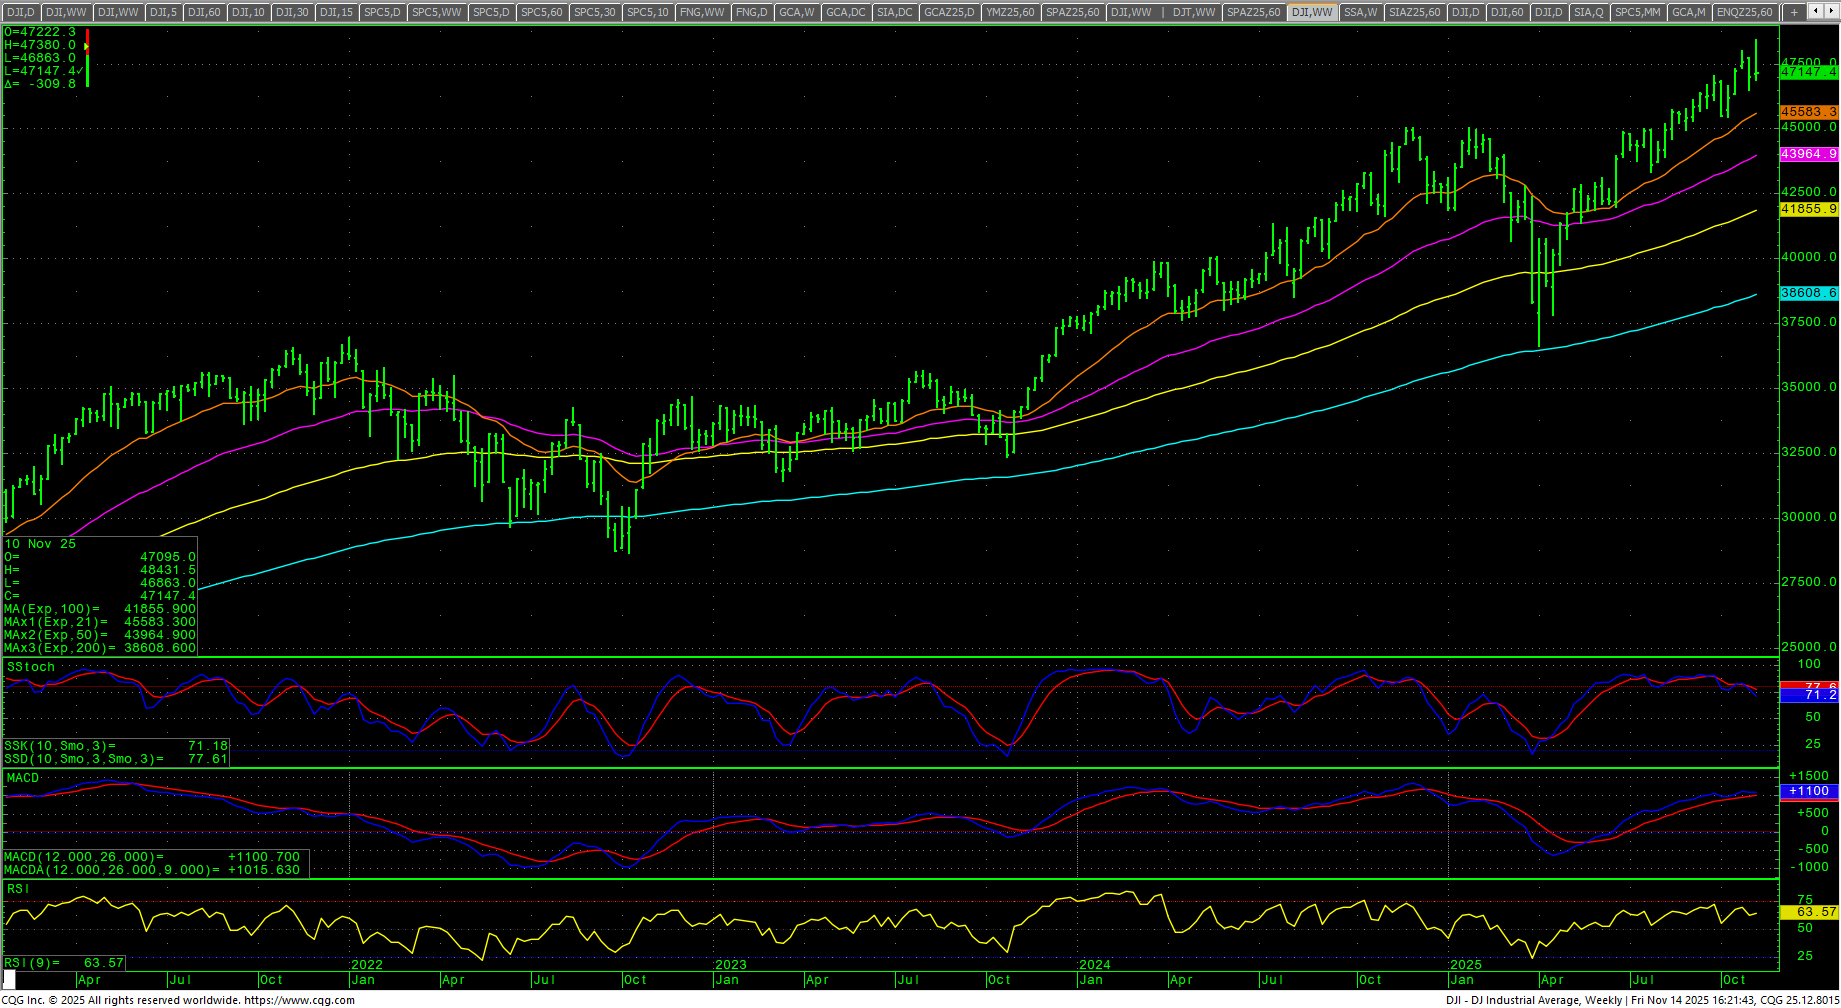This screenshot has height=1008, width=1841.
Task: Switch to the ENQZ25,60 tab
Action: coord(1745,12)
